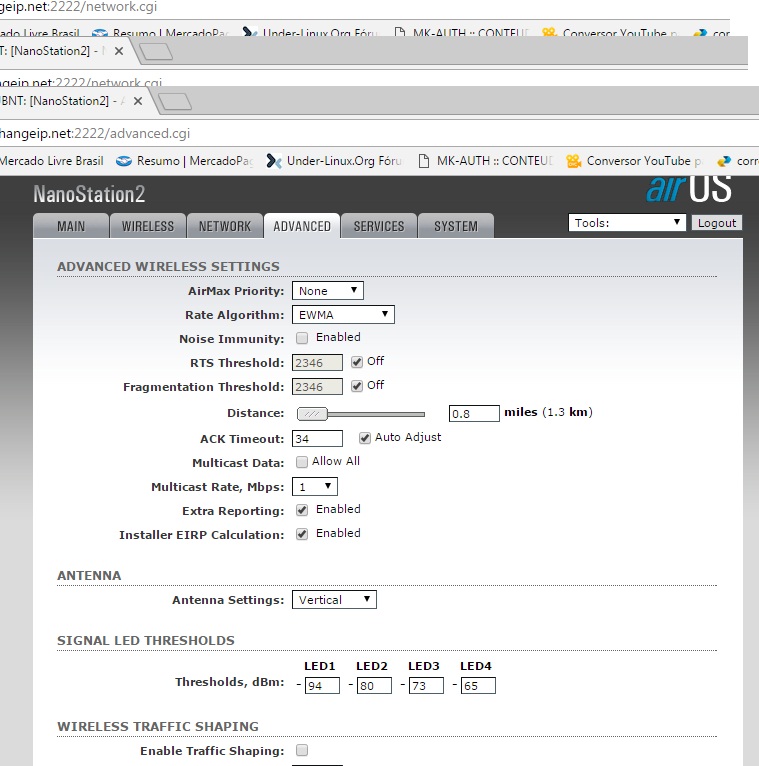Open the SYSTEM tab
The image size is (759, 766).
click(x=456, y=226)
